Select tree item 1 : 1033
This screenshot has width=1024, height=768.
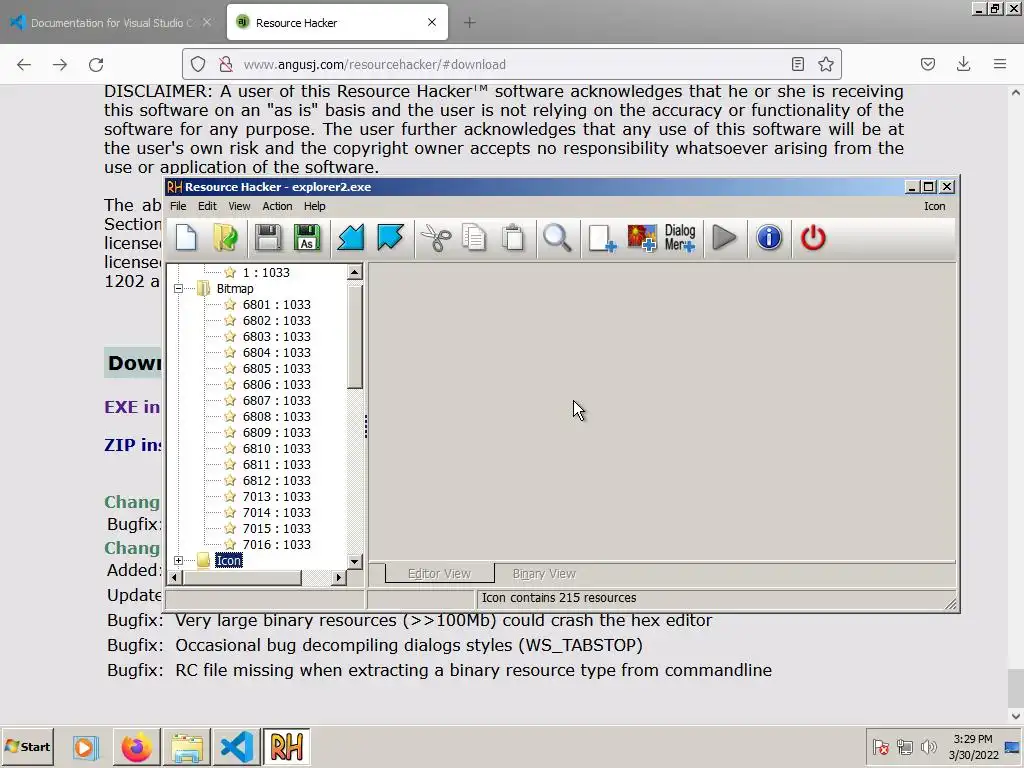click(266, 272)
